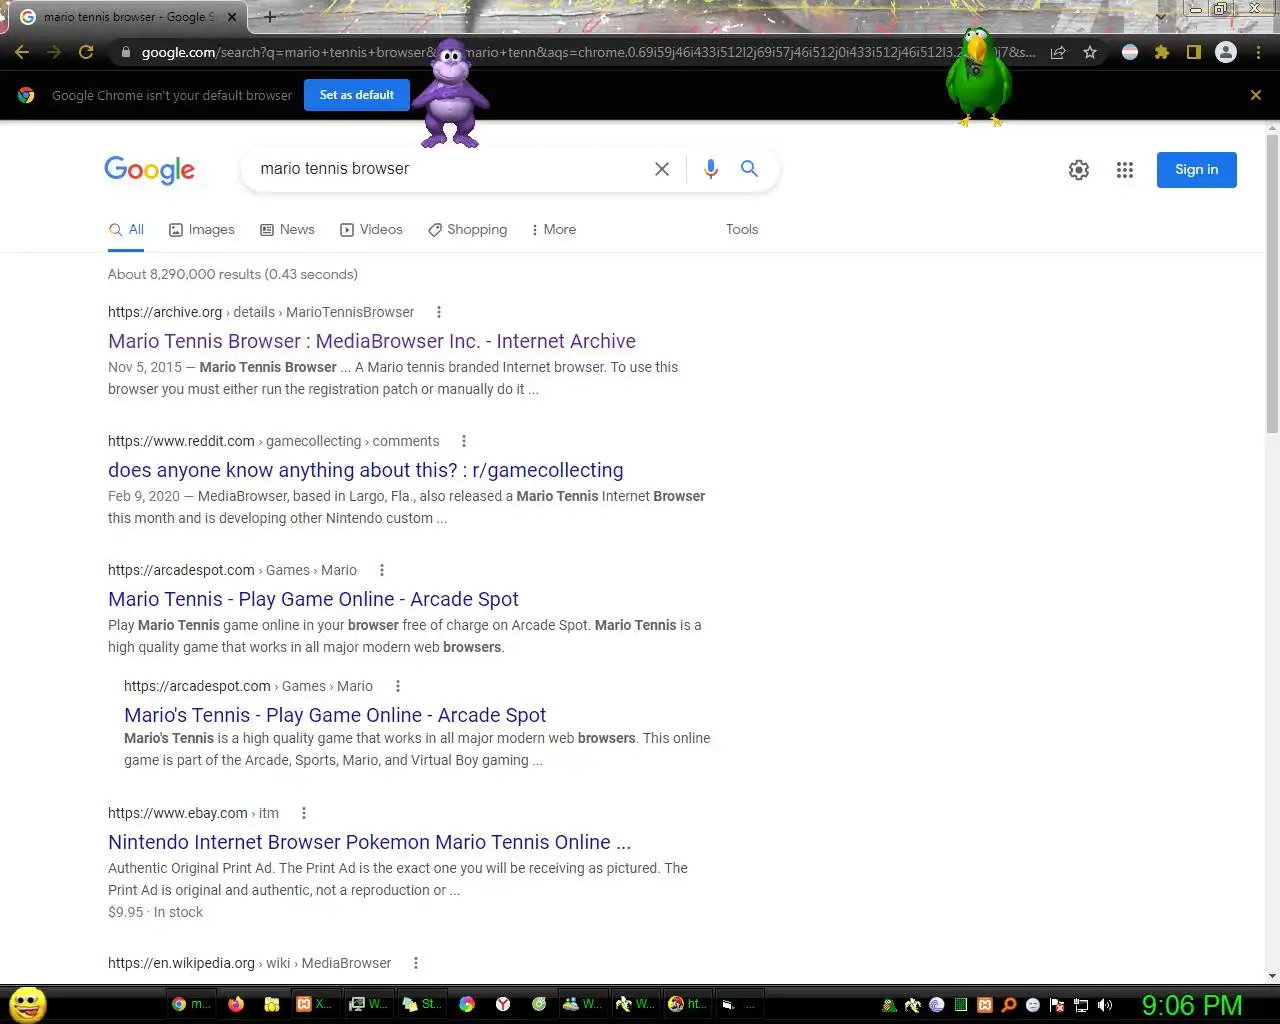1280x1024 pixels.
Task: Submit search with the magnifier icon
Action: tap(749, 169)
